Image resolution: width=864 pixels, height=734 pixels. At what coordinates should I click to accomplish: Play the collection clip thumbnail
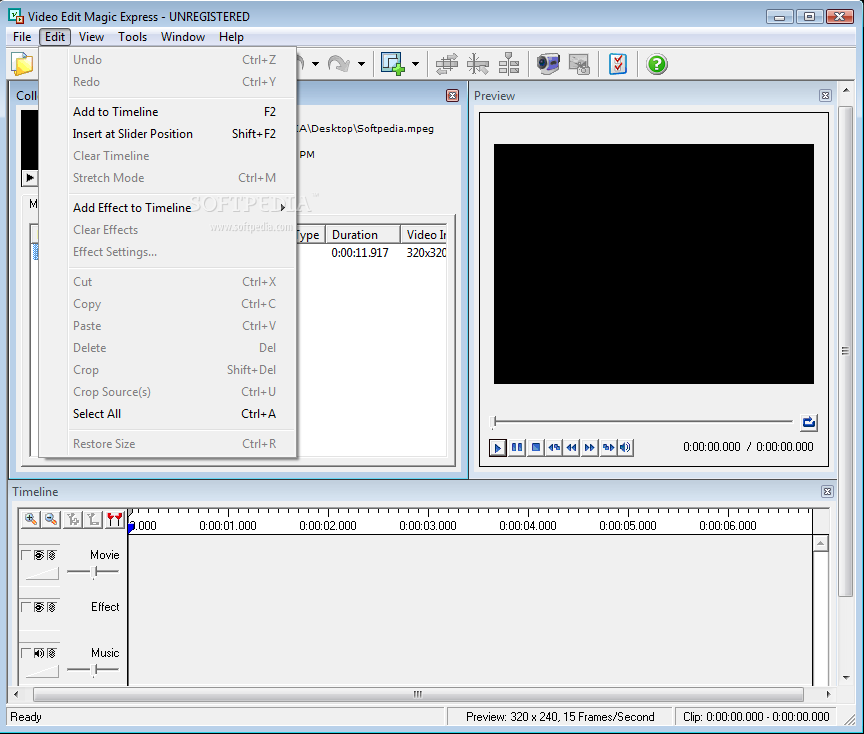(x=30, y=177)
